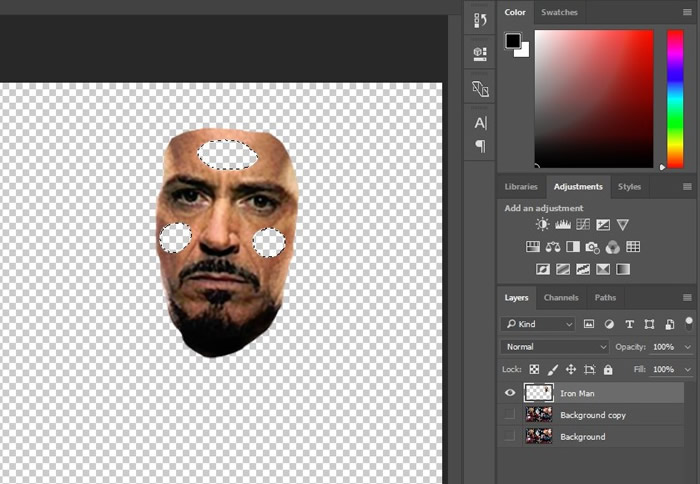Select the Background copy layer thumbnail
This screenshot has height=484, width=700.
(x=539, y=415)
